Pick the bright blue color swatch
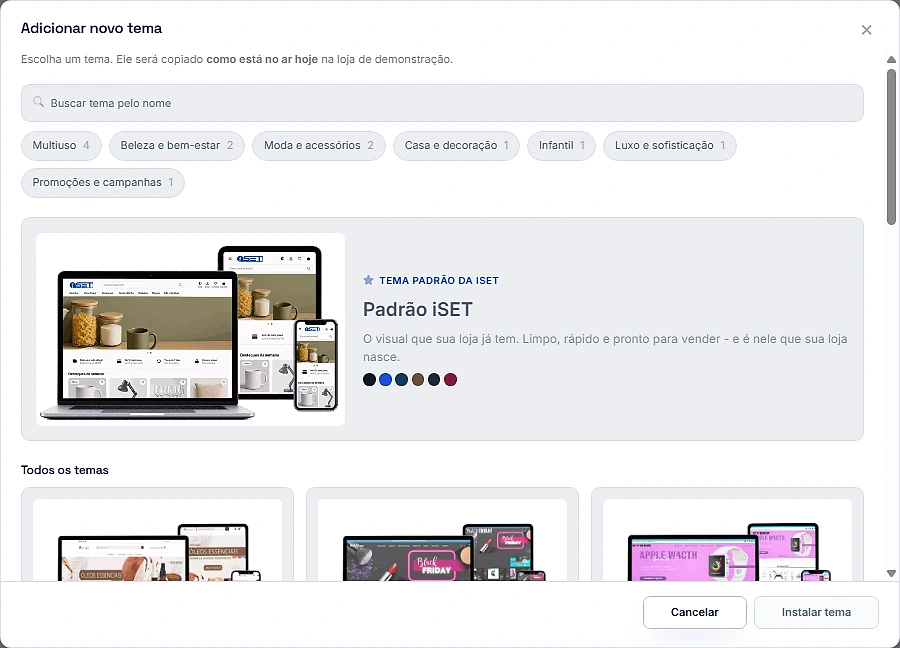This screenshot has height=648, width=900. click(x=386, y=379)
